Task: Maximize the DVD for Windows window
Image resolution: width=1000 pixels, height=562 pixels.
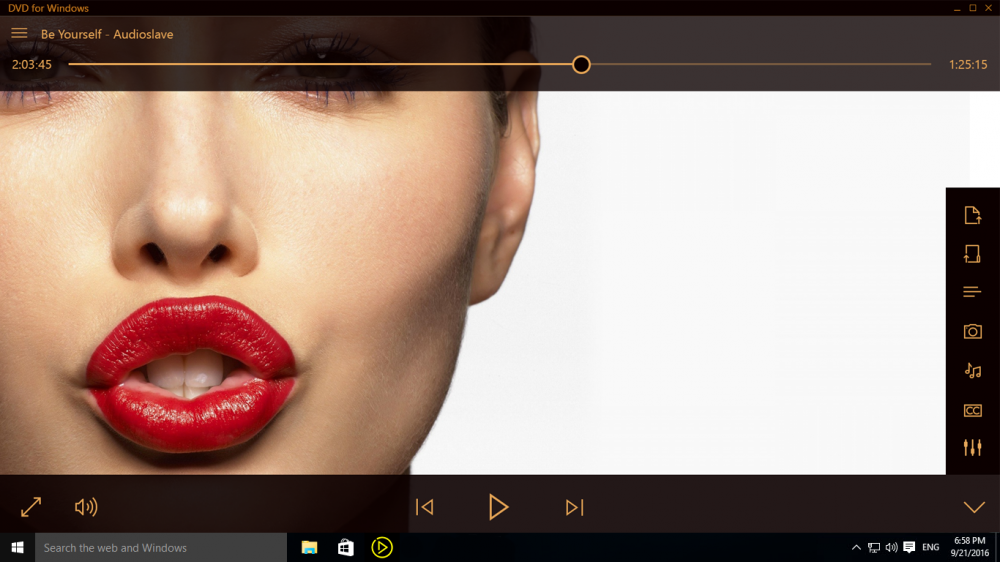Action: [x=973, y=8]
